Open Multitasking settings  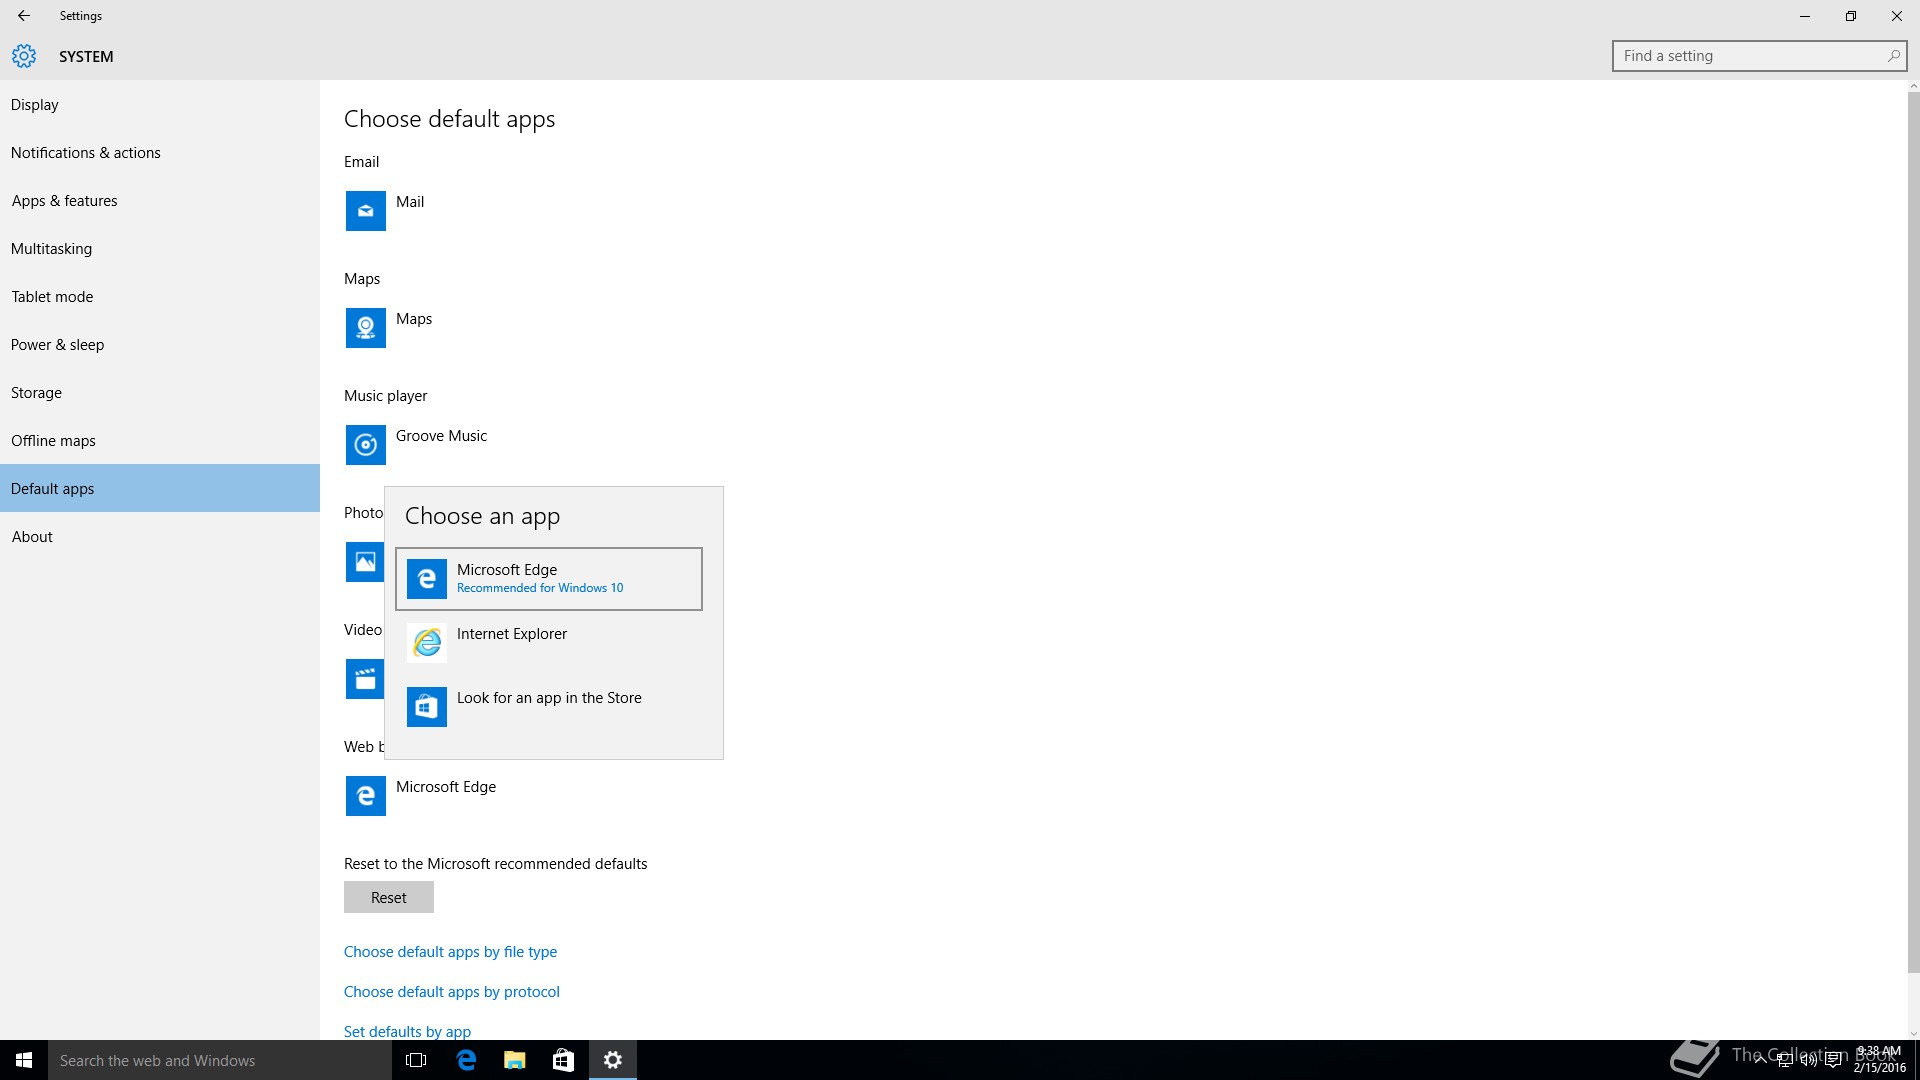[x=160, y=249]
